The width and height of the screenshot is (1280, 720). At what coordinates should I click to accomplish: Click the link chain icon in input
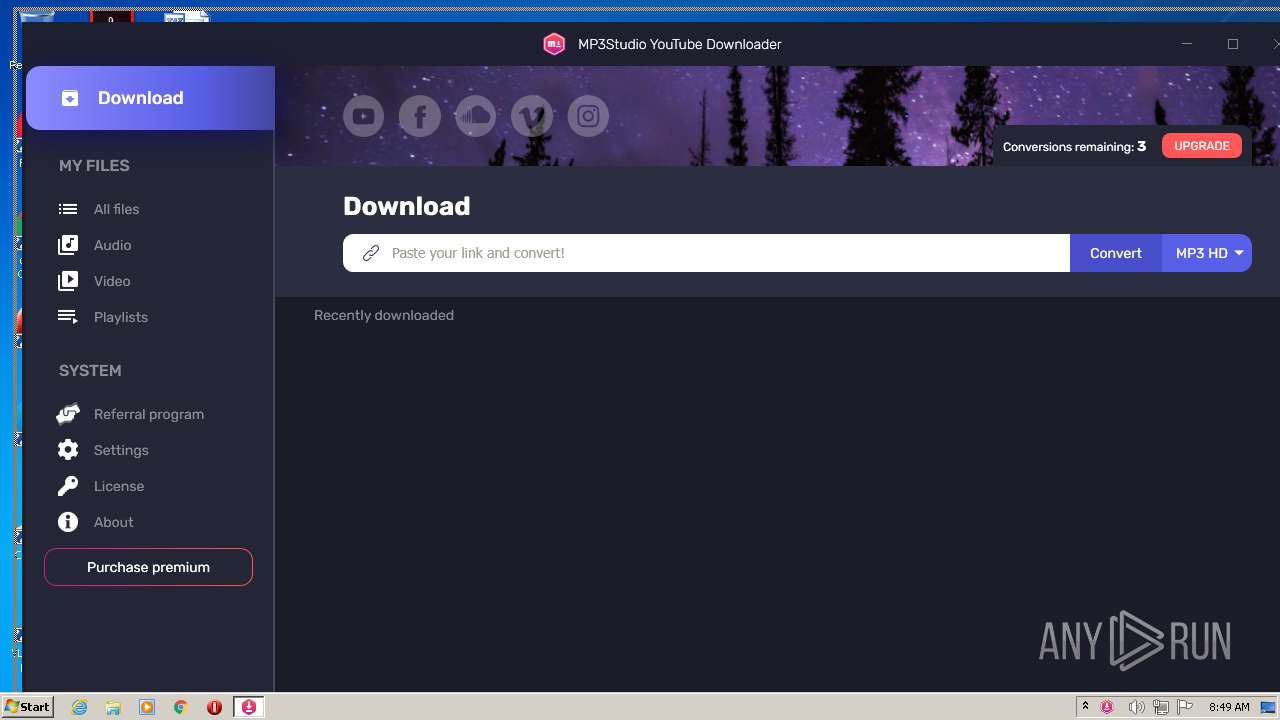coord(371,253)
